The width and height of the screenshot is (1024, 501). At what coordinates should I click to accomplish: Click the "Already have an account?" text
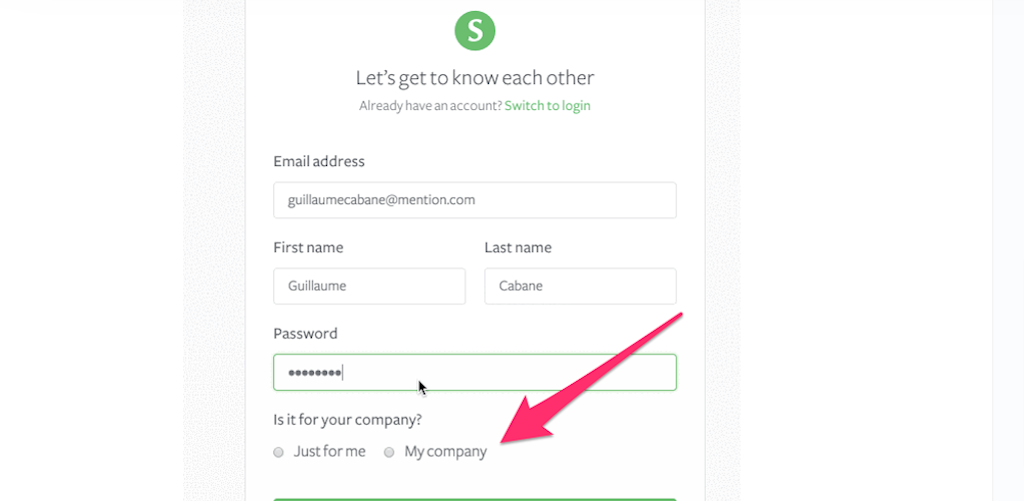429,105
